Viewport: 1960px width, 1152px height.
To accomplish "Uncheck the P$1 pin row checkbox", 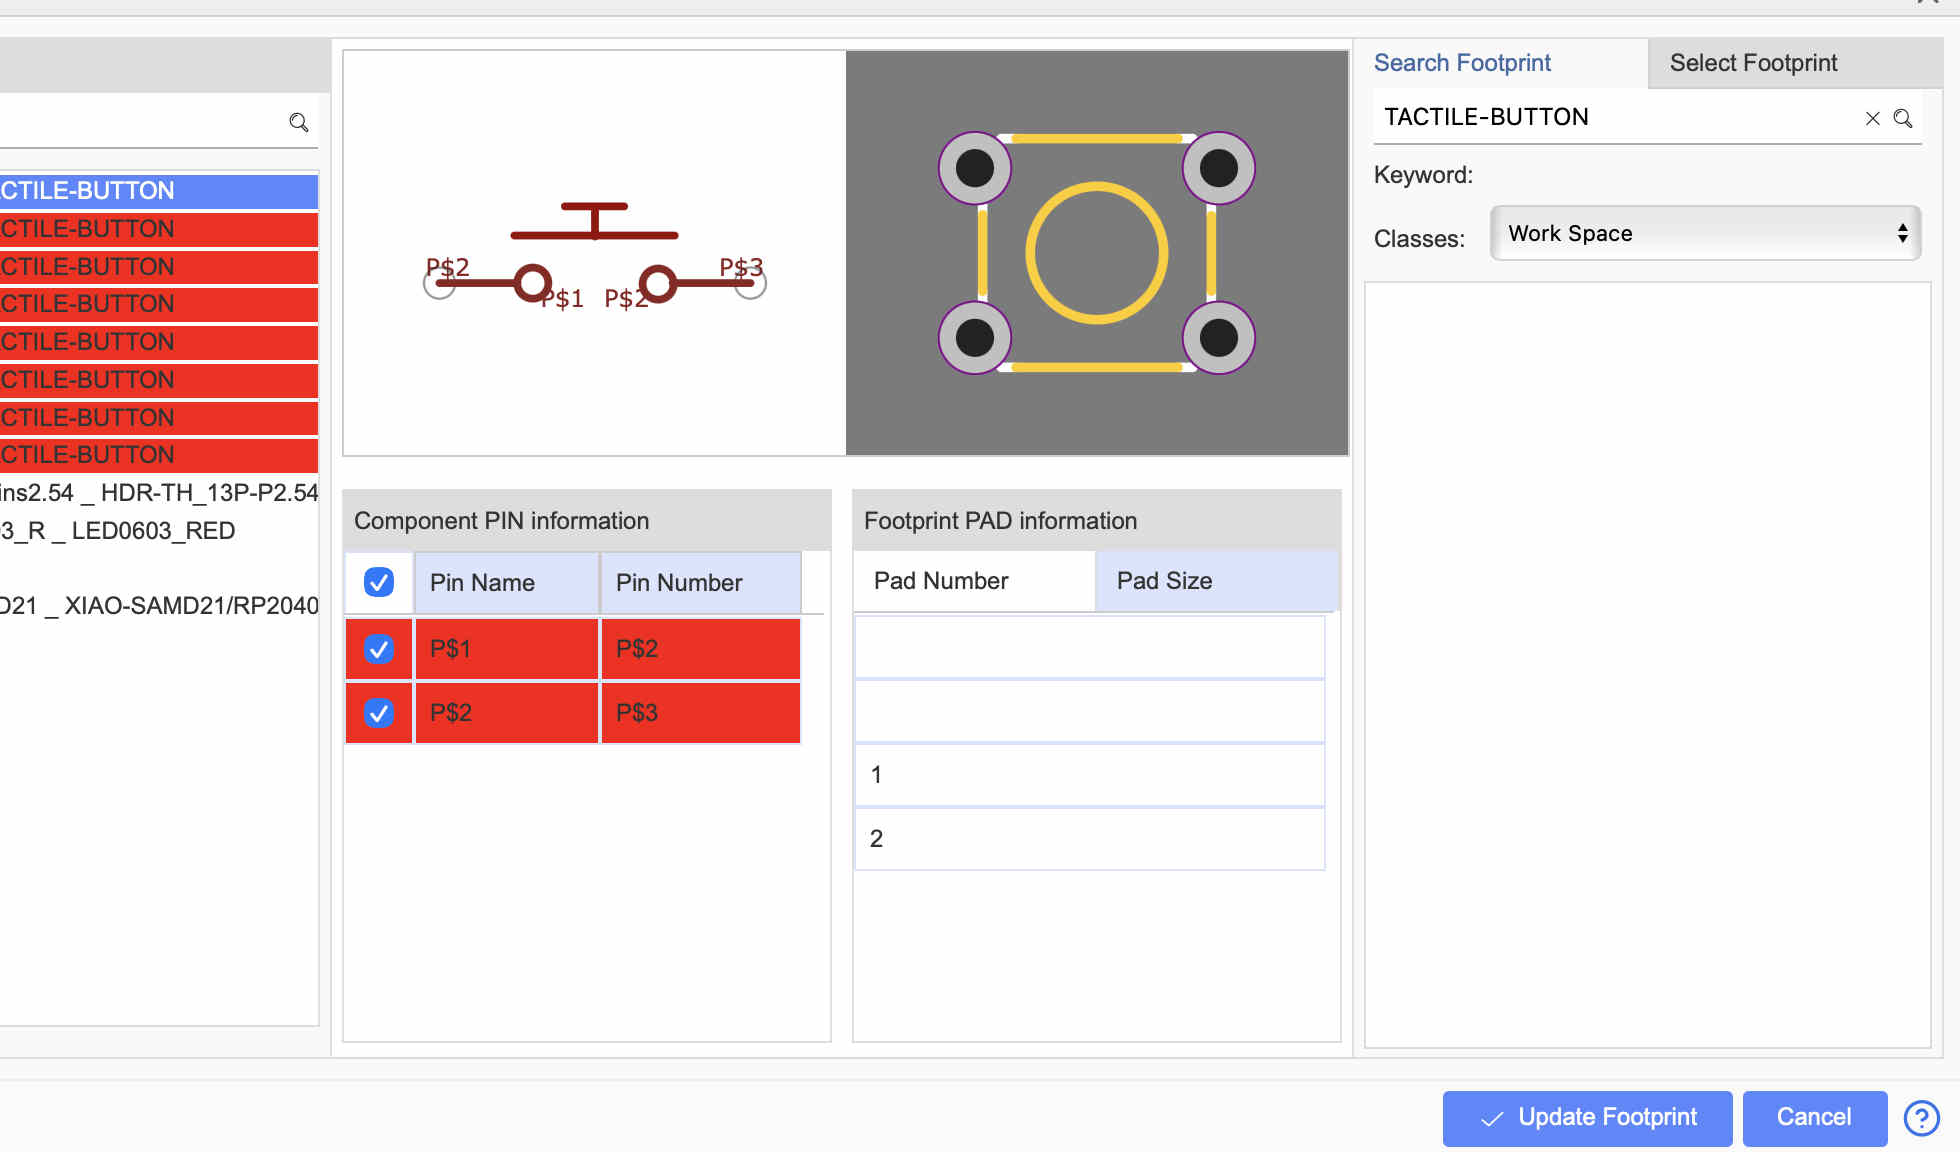I will coord(378,649).
